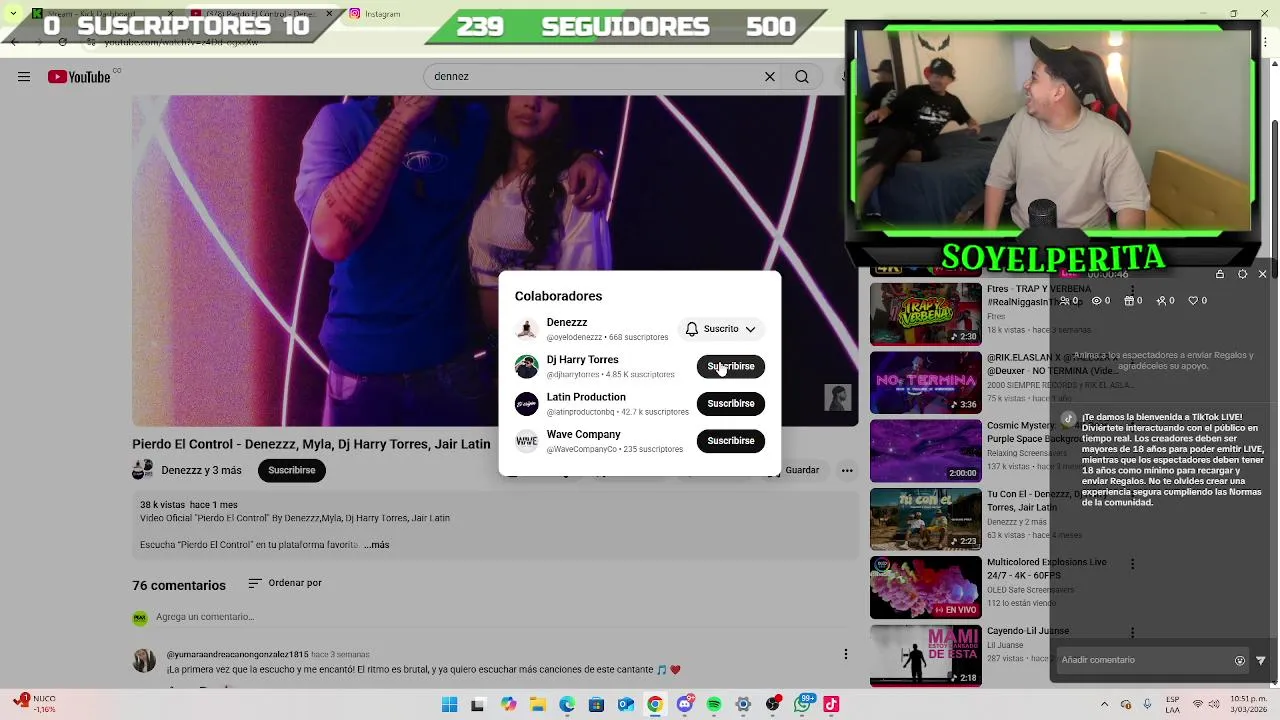Open Latin Production channel avatar
The width and height of the screenshot is (1280, 720).
(x=526, y=404)
